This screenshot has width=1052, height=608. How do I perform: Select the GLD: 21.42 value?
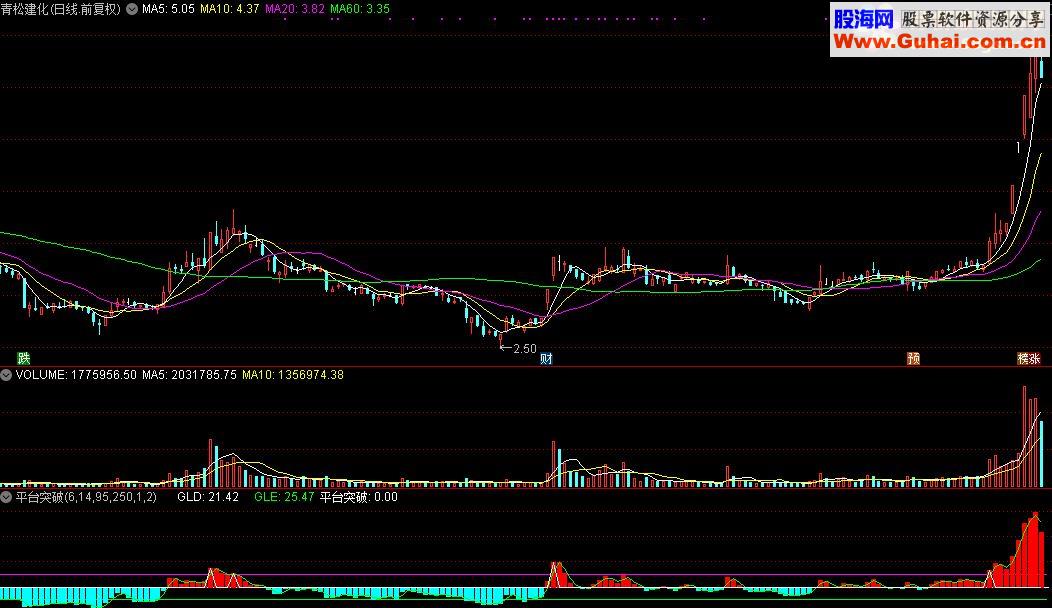click(x=208, y=497)
